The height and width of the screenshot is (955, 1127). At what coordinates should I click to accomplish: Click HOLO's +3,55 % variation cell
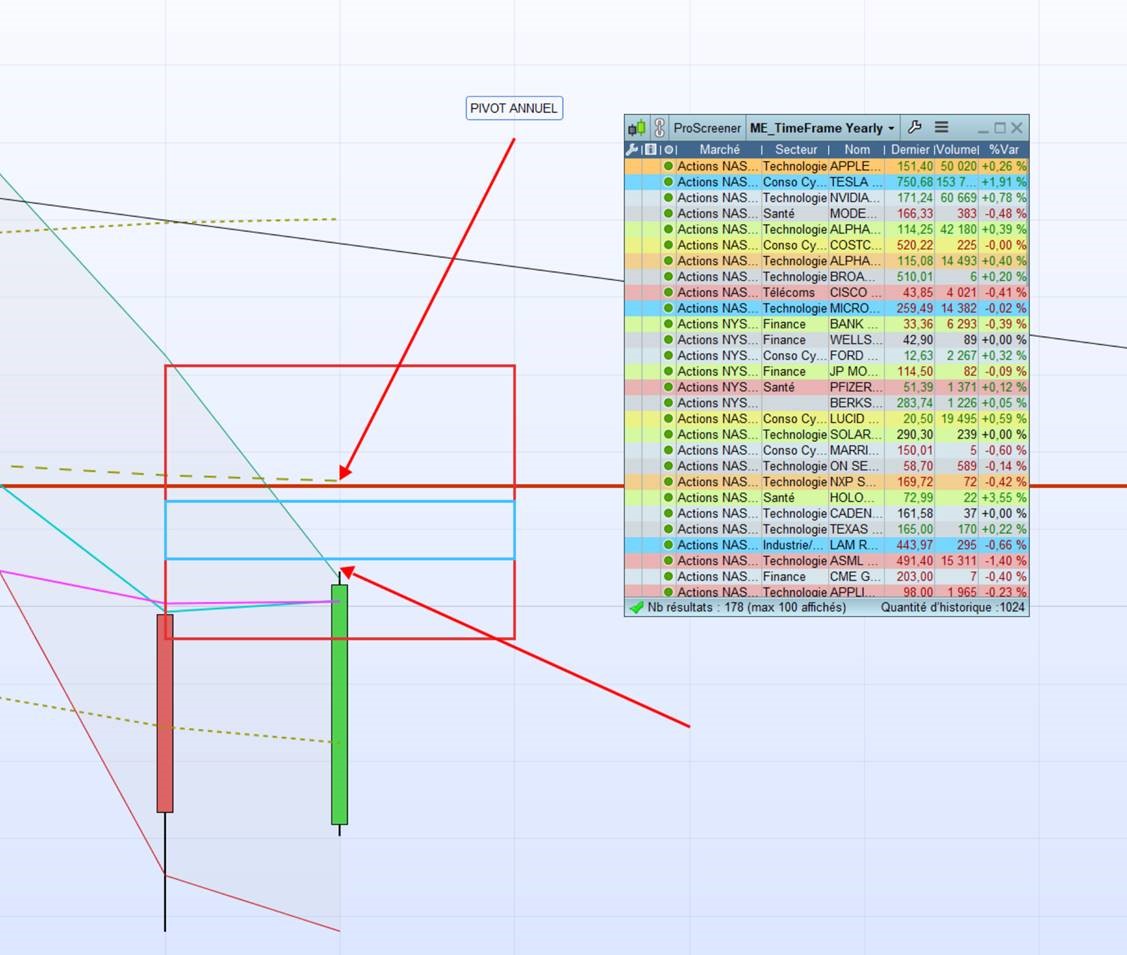(x=1004, y=498)
